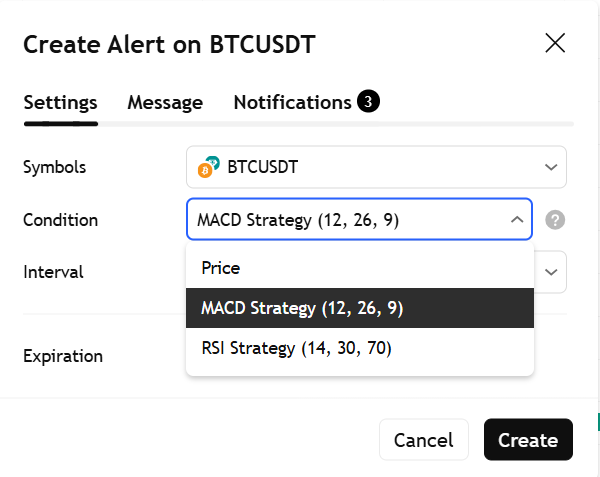This screenshot has width=600, height=477.
Task: Open the Notifications tab
Action: pos(292,102)
